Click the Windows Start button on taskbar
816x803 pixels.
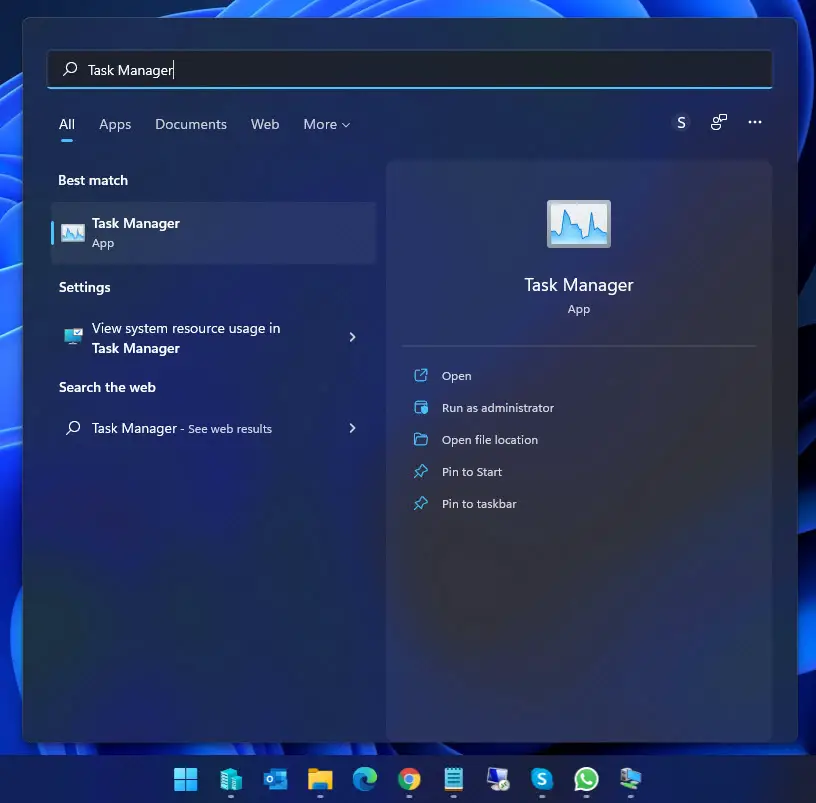click(186, 779)
